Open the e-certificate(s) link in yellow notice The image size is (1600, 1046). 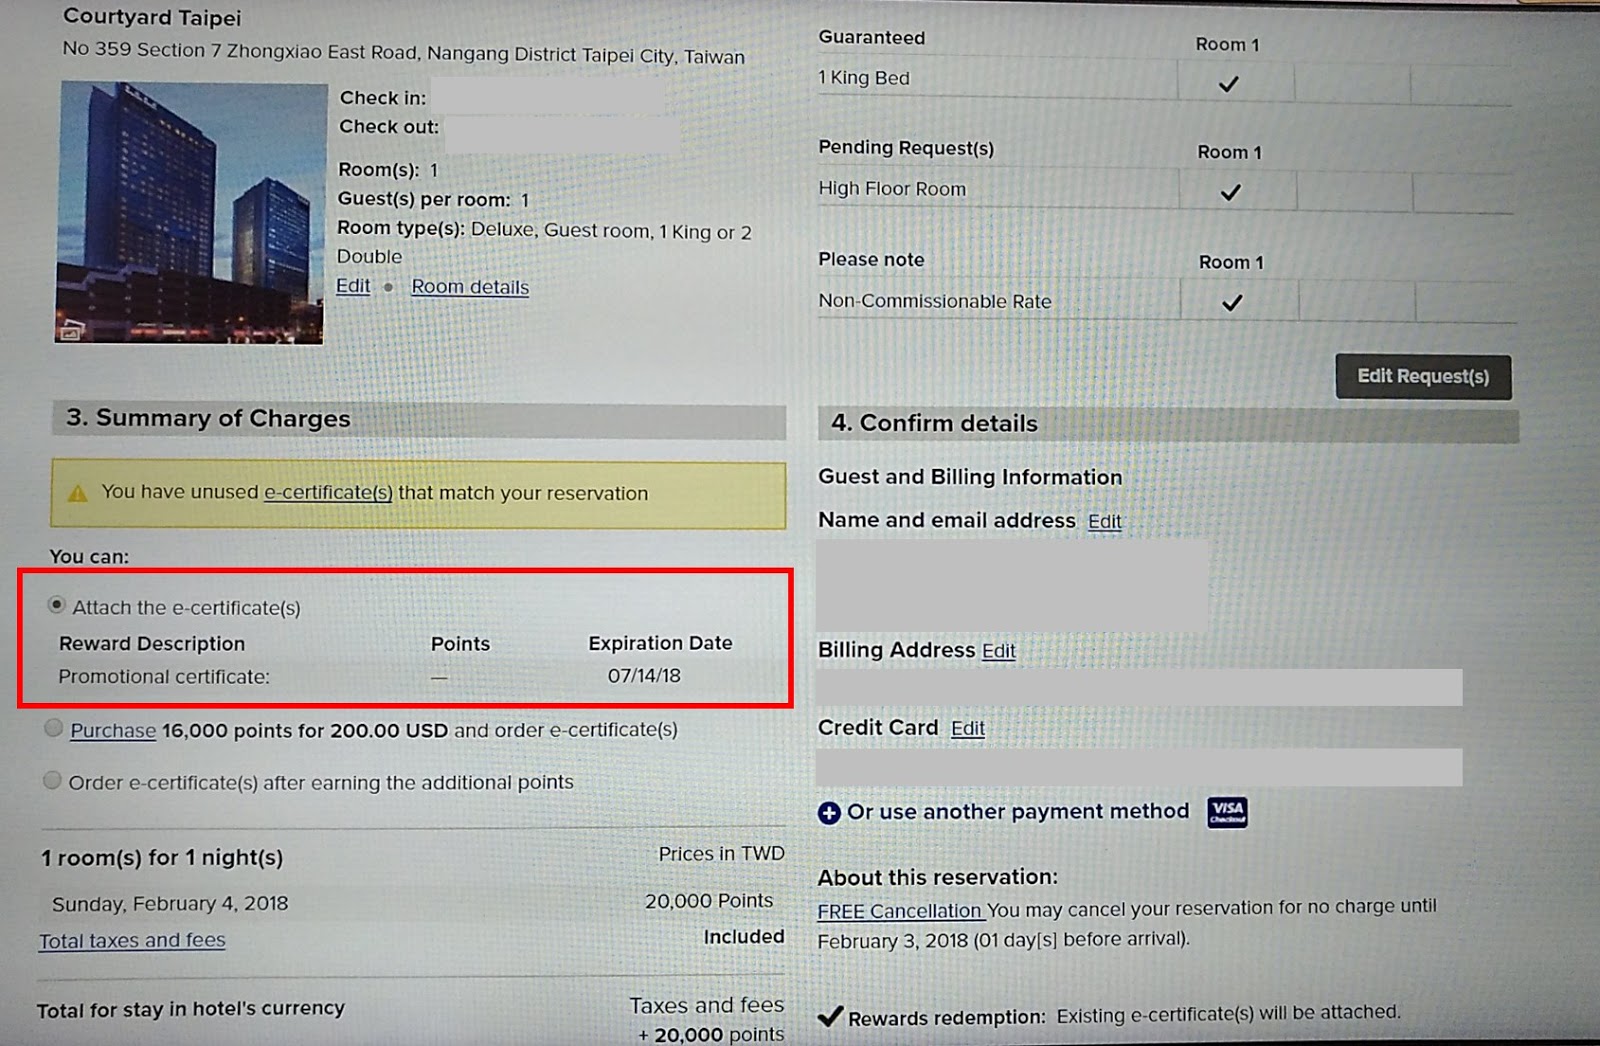click(328, 492)
